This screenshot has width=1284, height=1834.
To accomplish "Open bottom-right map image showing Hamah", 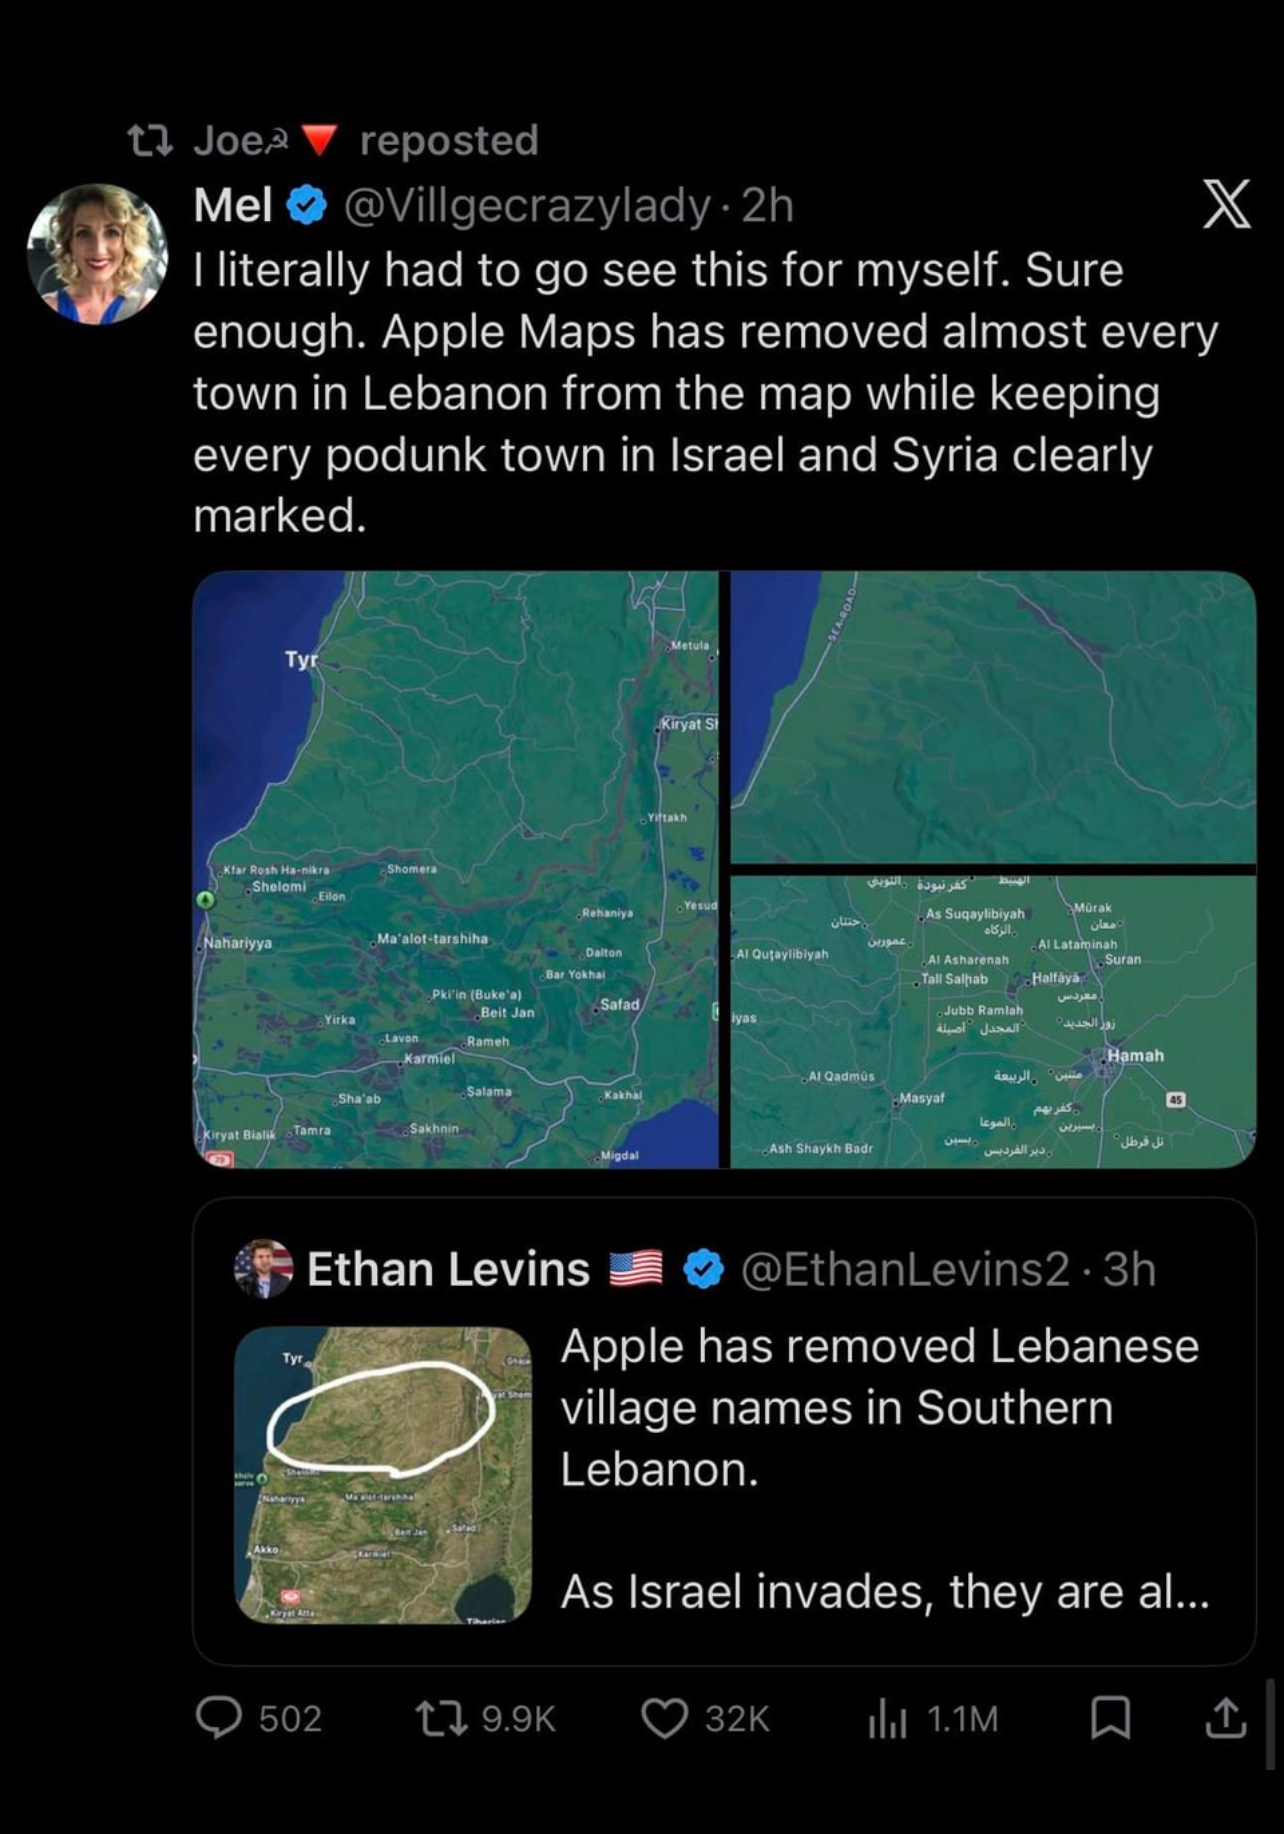I will [x=993, y=1021].
